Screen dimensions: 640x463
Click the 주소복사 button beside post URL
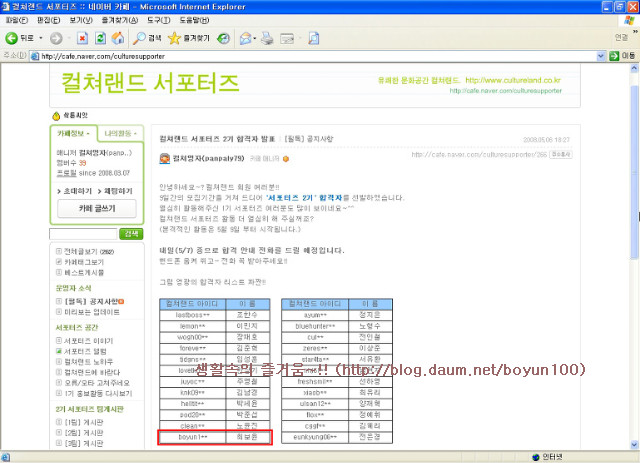(x=561, y=154)
